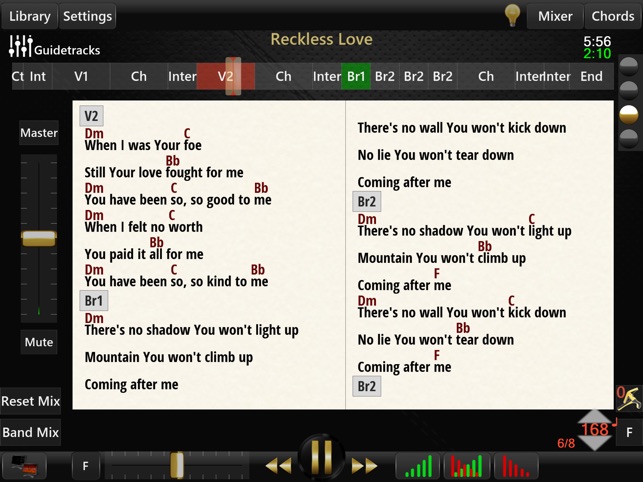Switch to the Mixer view
643x482 pixels.
555,16
